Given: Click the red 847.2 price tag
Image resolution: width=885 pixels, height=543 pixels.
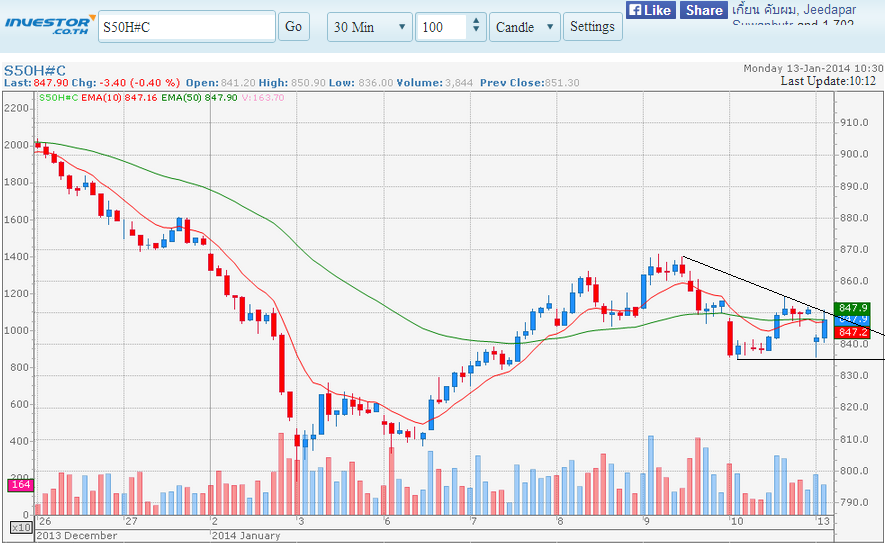Looking at the screenshot, I should coord(853,331).
